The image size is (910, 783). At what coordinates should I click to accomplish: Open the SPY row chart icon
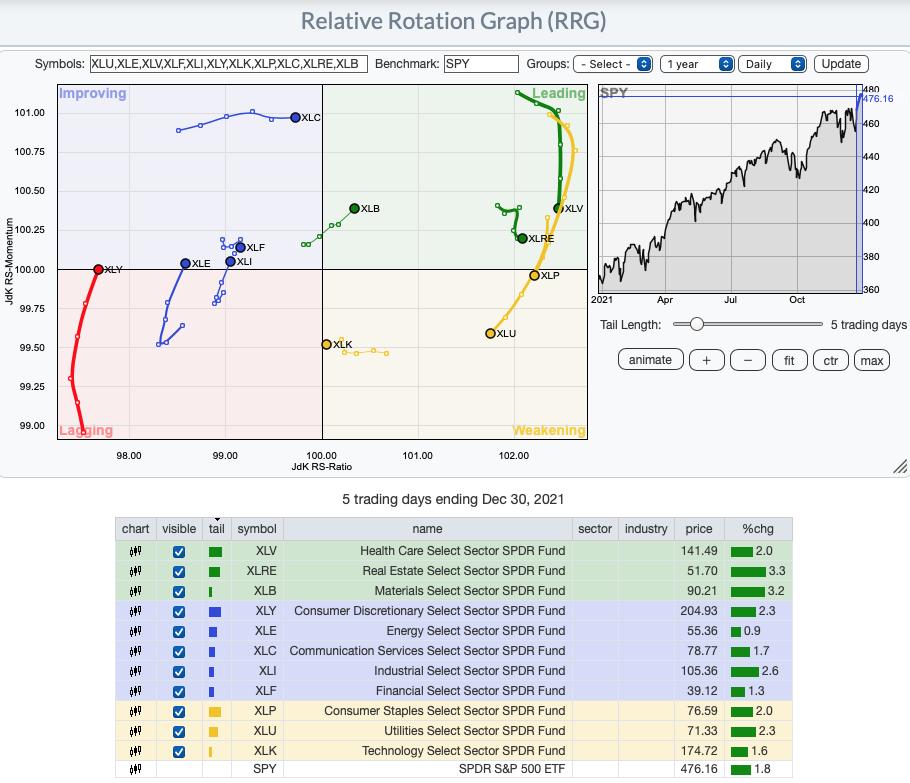135,770
